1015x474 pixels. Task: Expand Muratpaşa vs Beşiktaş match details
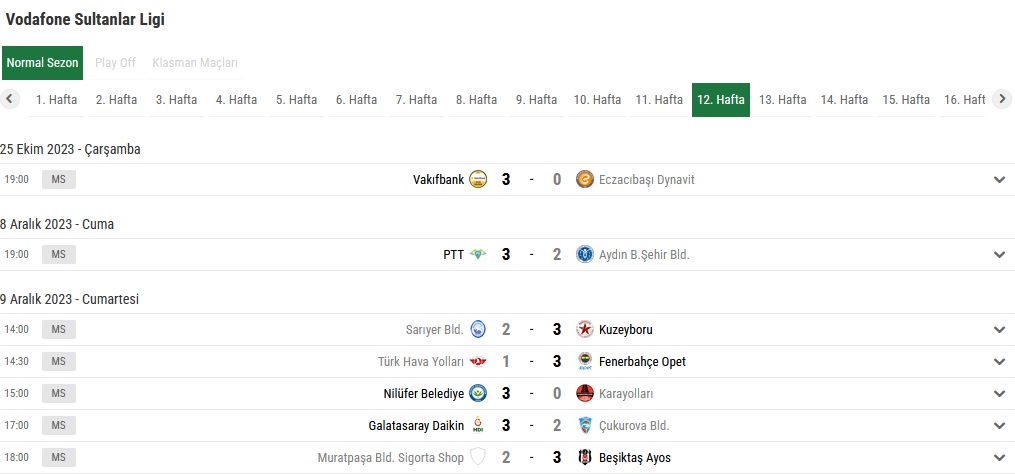point(999,458)
